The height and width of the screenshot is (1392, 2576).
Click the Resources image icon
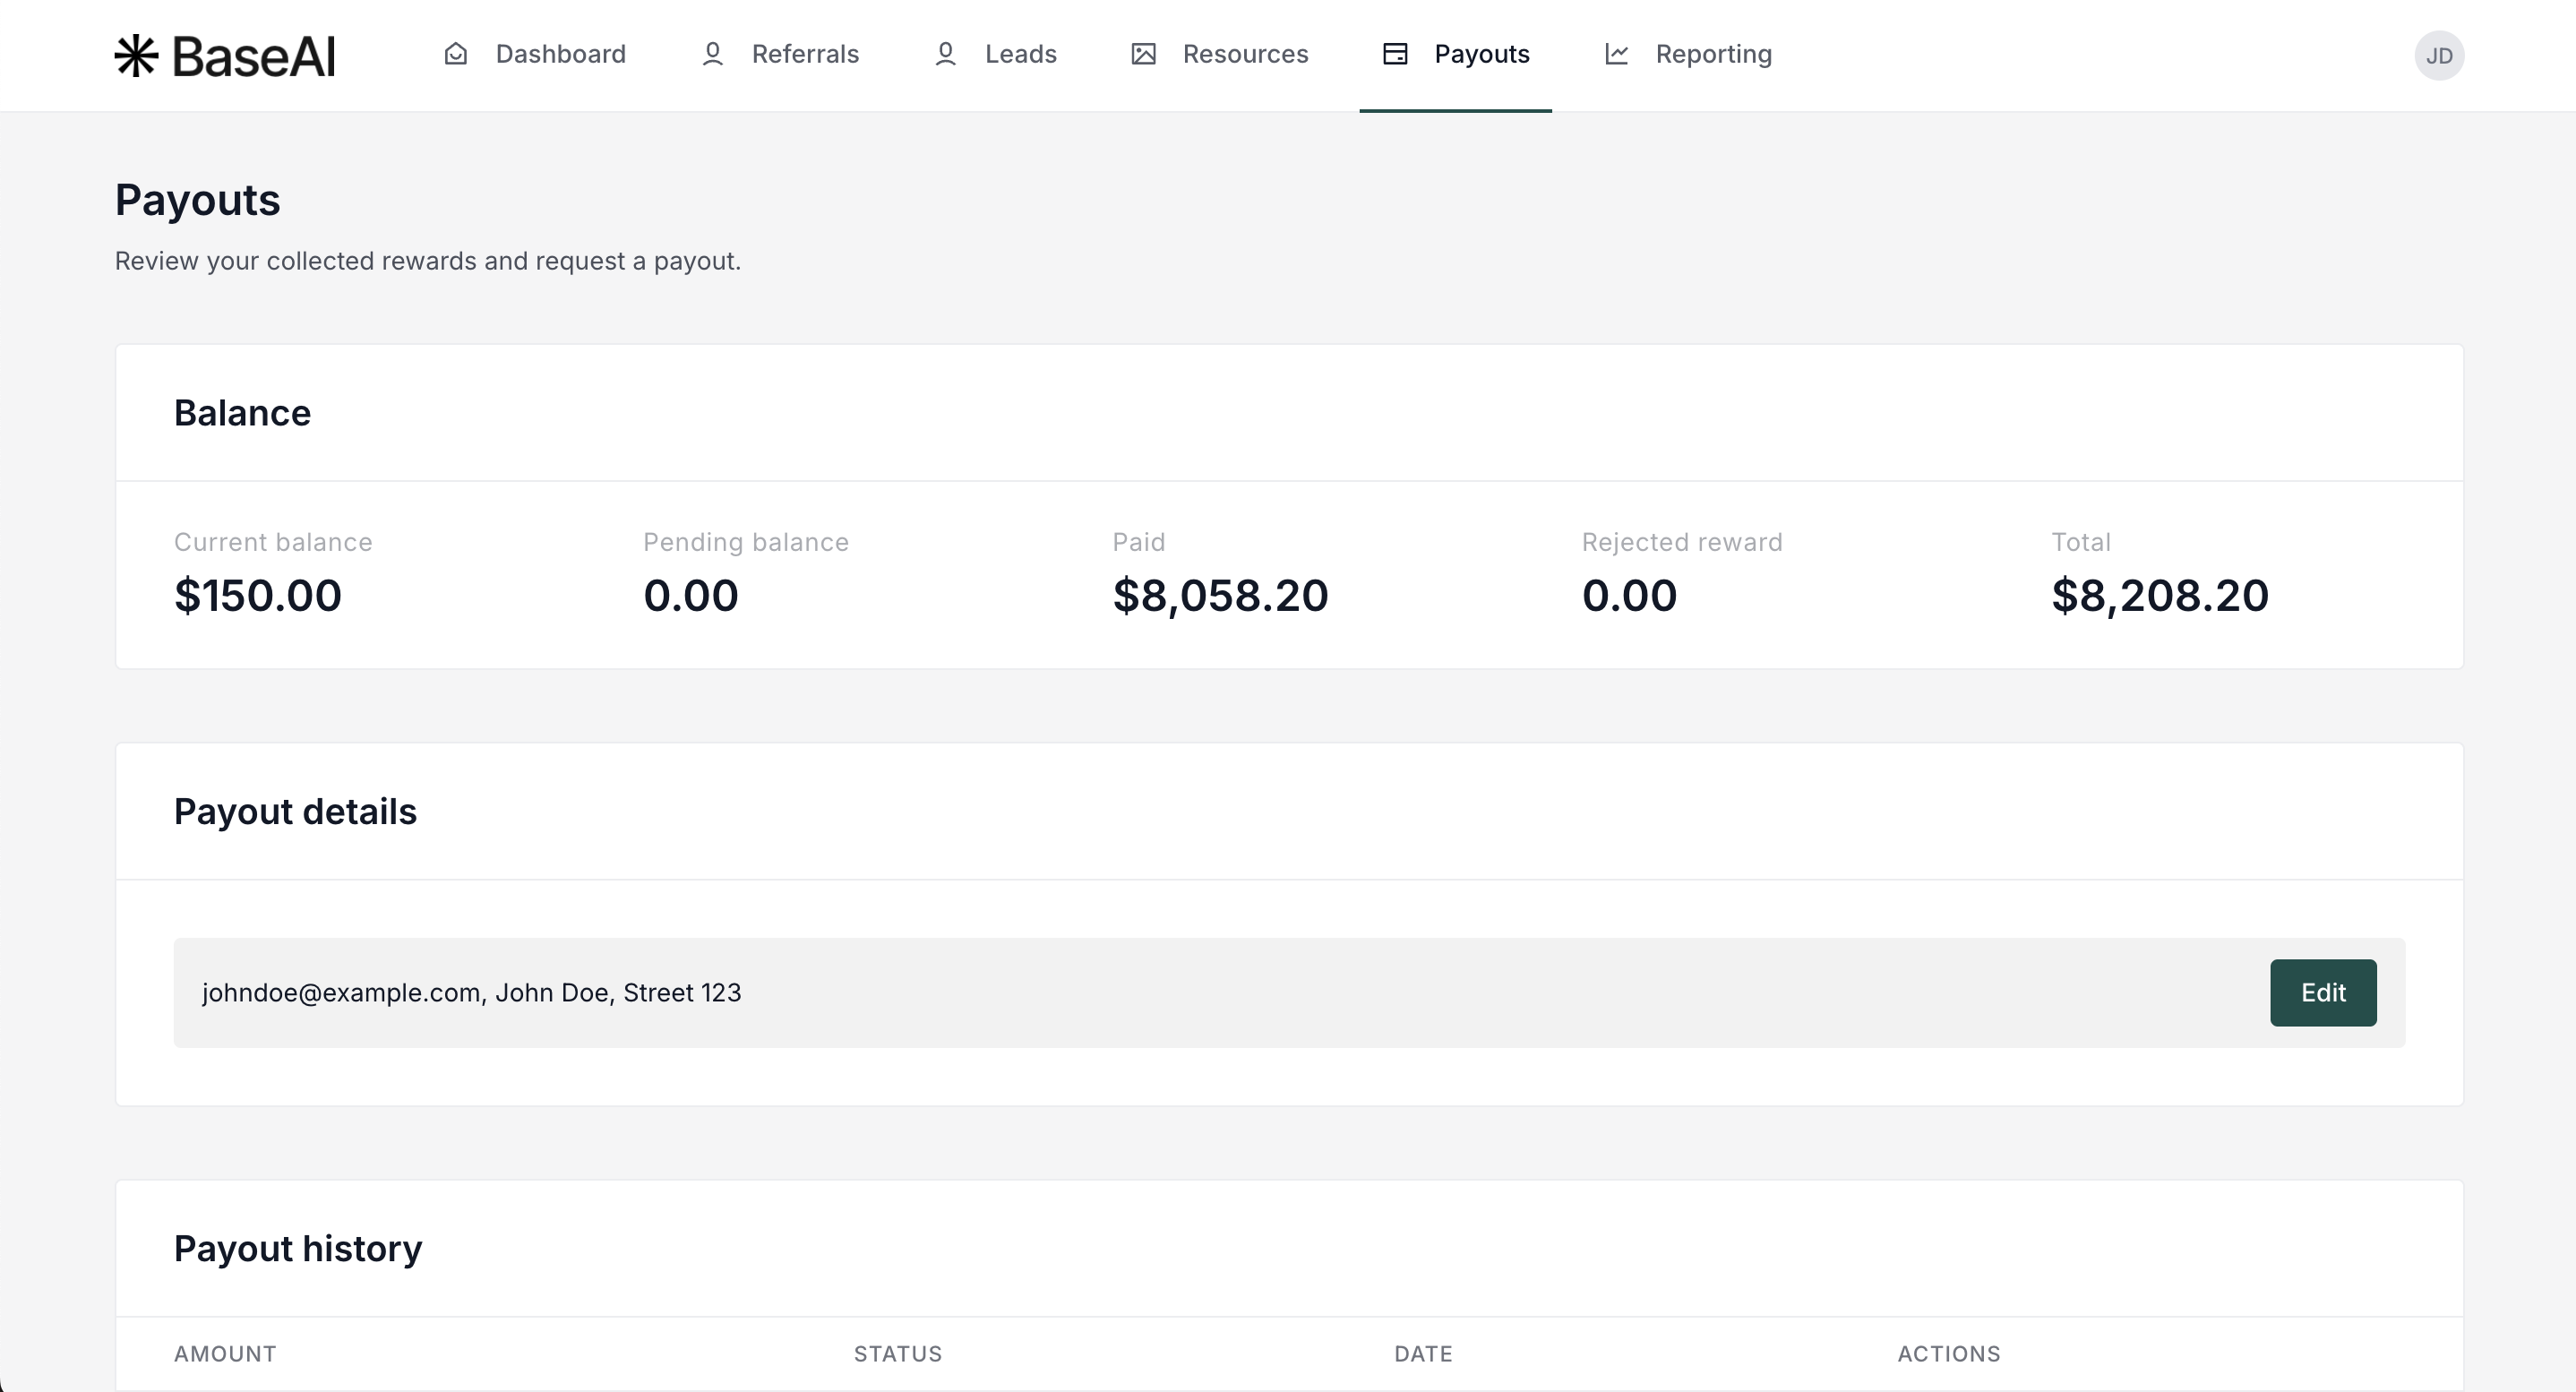point(1143,54)
